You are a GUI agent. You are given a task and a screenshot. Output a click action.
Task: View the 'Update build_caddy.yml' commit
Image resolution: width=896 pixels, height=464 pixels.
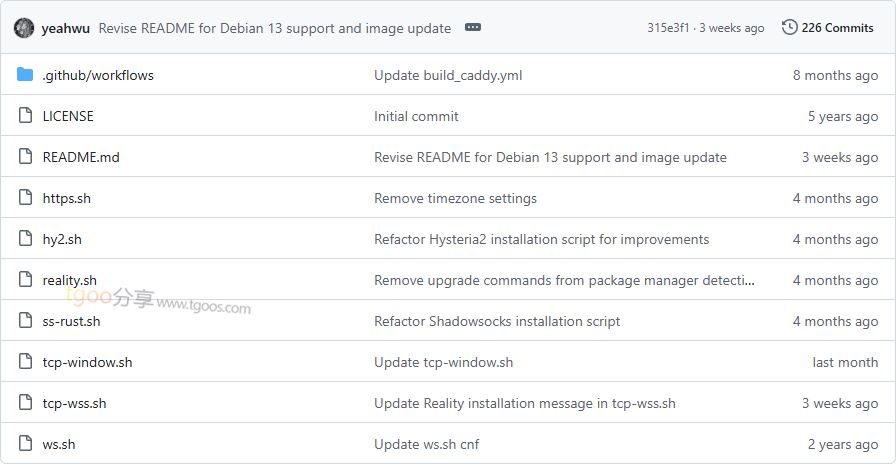click(x=448, y=75)
